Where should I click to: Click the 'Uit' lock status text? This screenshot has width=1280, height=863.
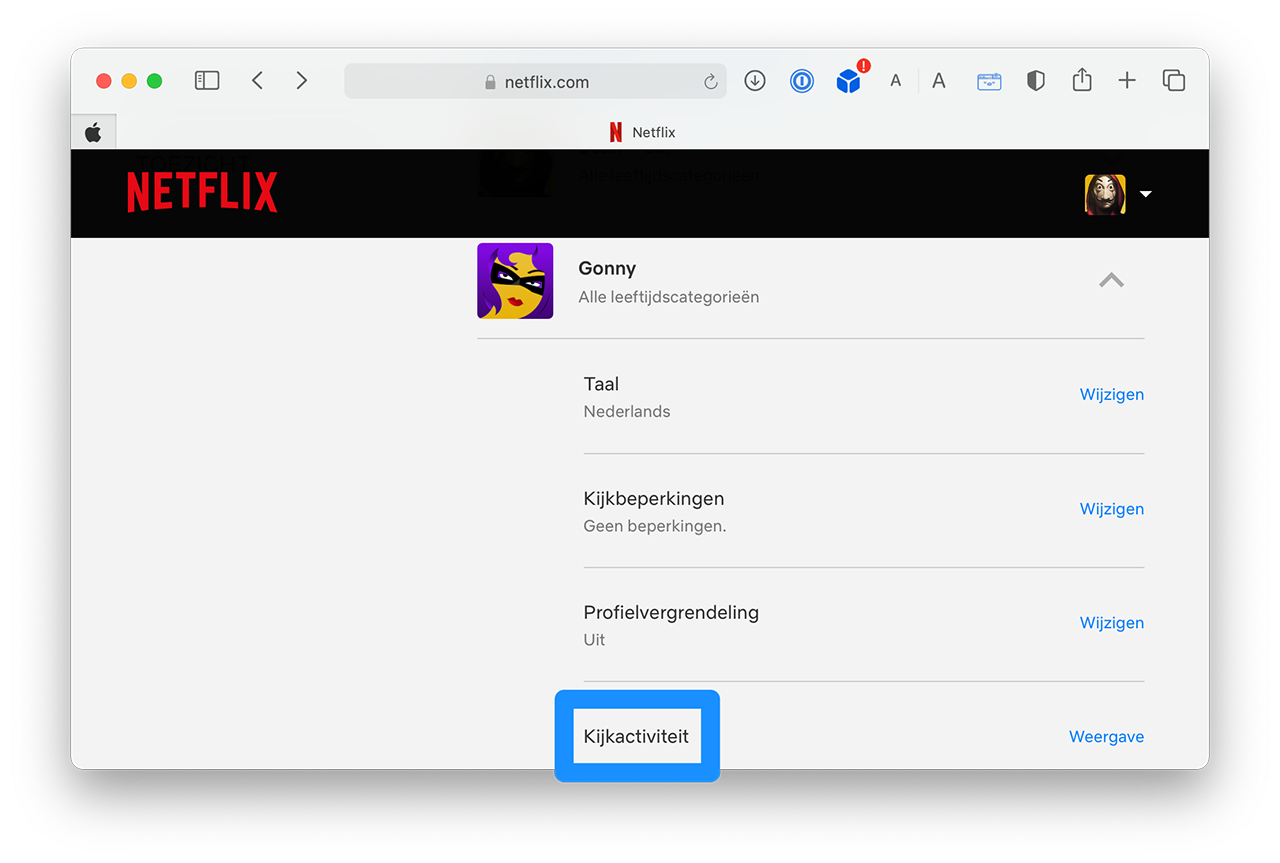(x=595, y=640)
